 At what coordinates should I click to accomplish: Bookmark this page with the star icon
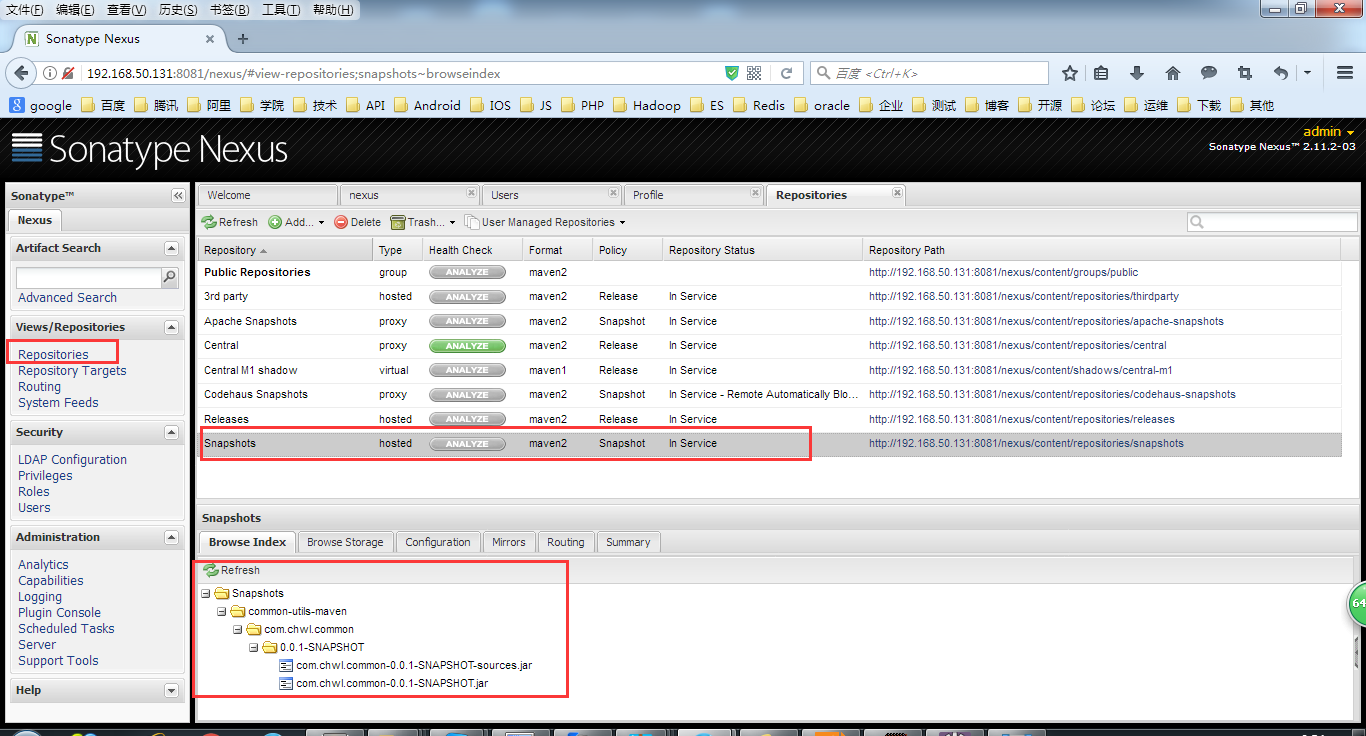pos(1070,73)
